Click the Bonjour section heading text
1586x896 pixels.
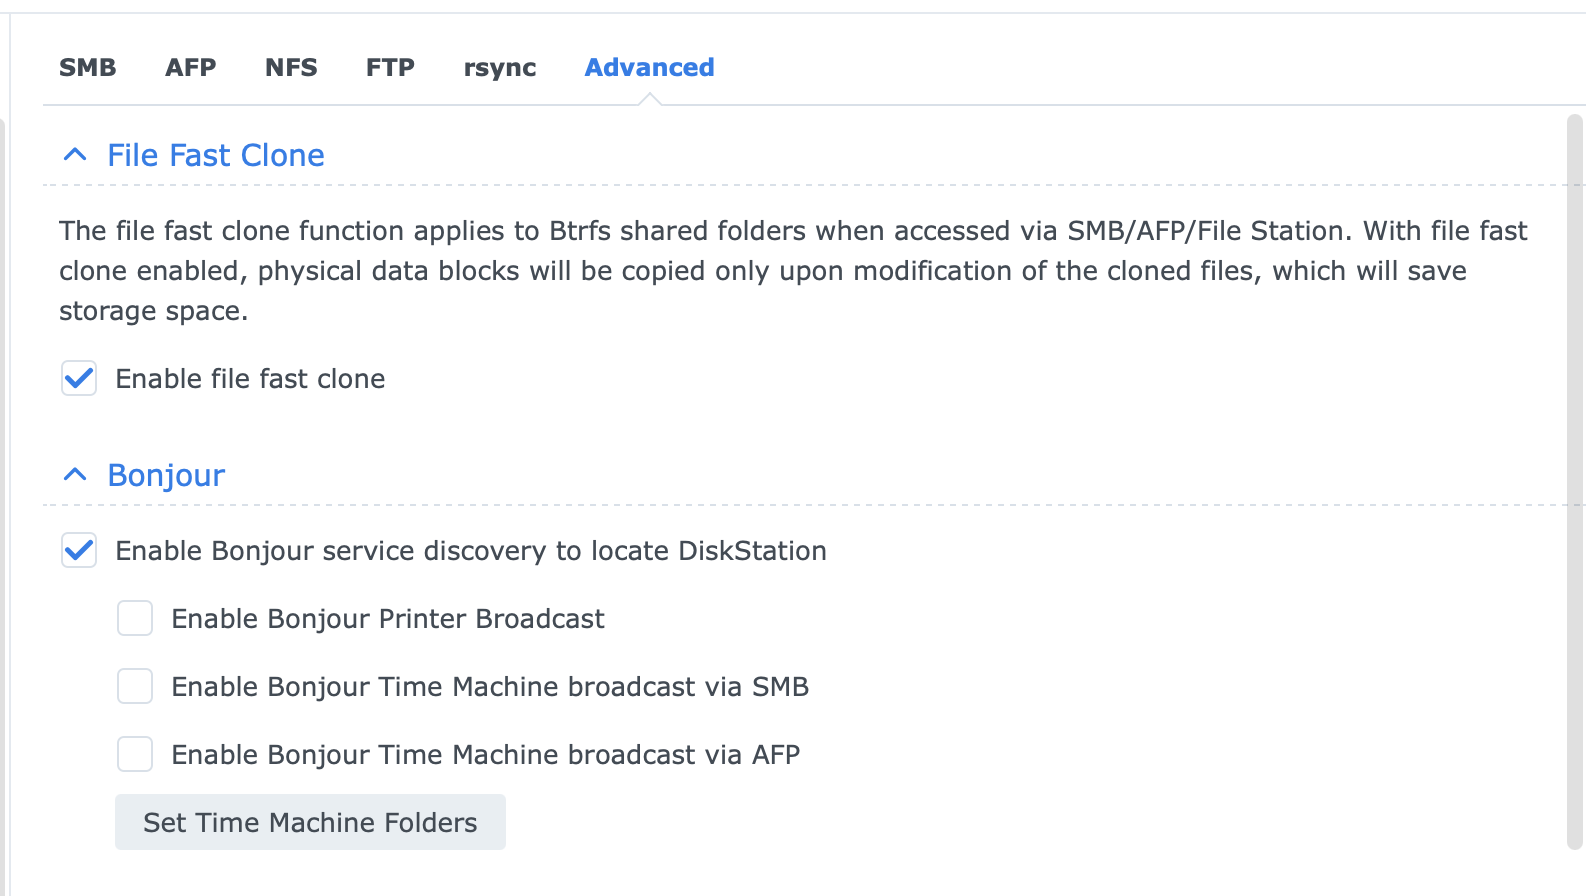click(166, 475)
